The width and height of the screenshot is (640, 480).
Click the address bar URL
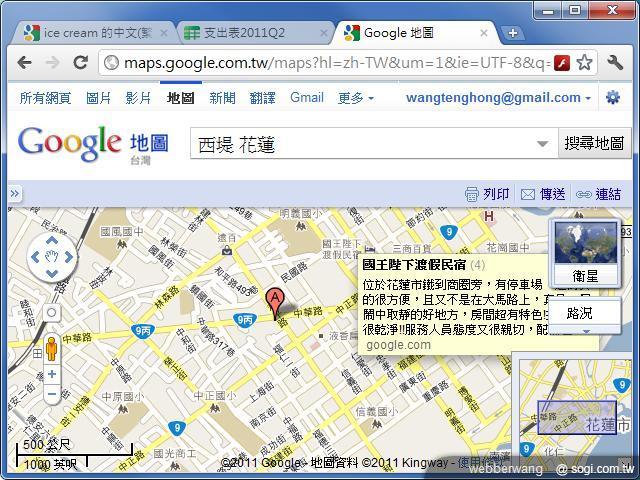tap(337, 63)
